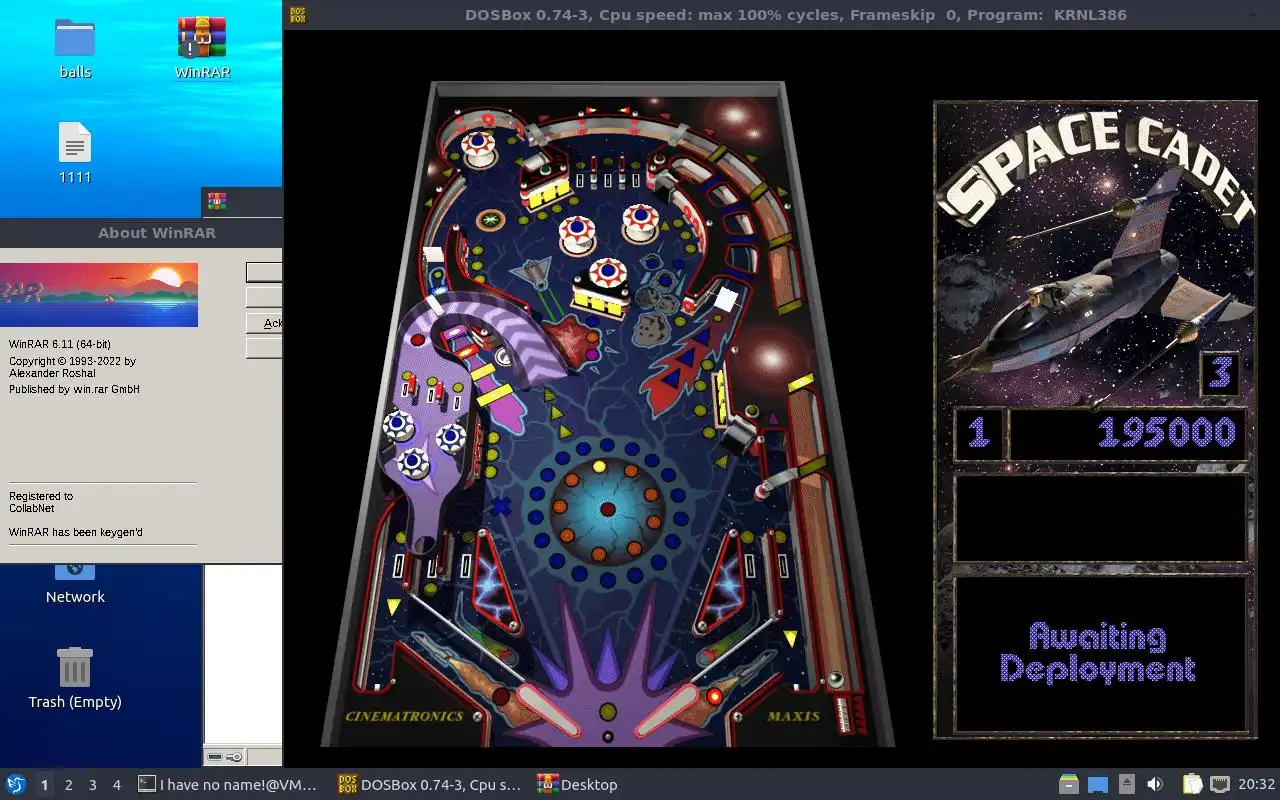Click the 20:32 clock in the taskbar
Viewport: 1280px width, 800px height.
tap(1256, 785)
